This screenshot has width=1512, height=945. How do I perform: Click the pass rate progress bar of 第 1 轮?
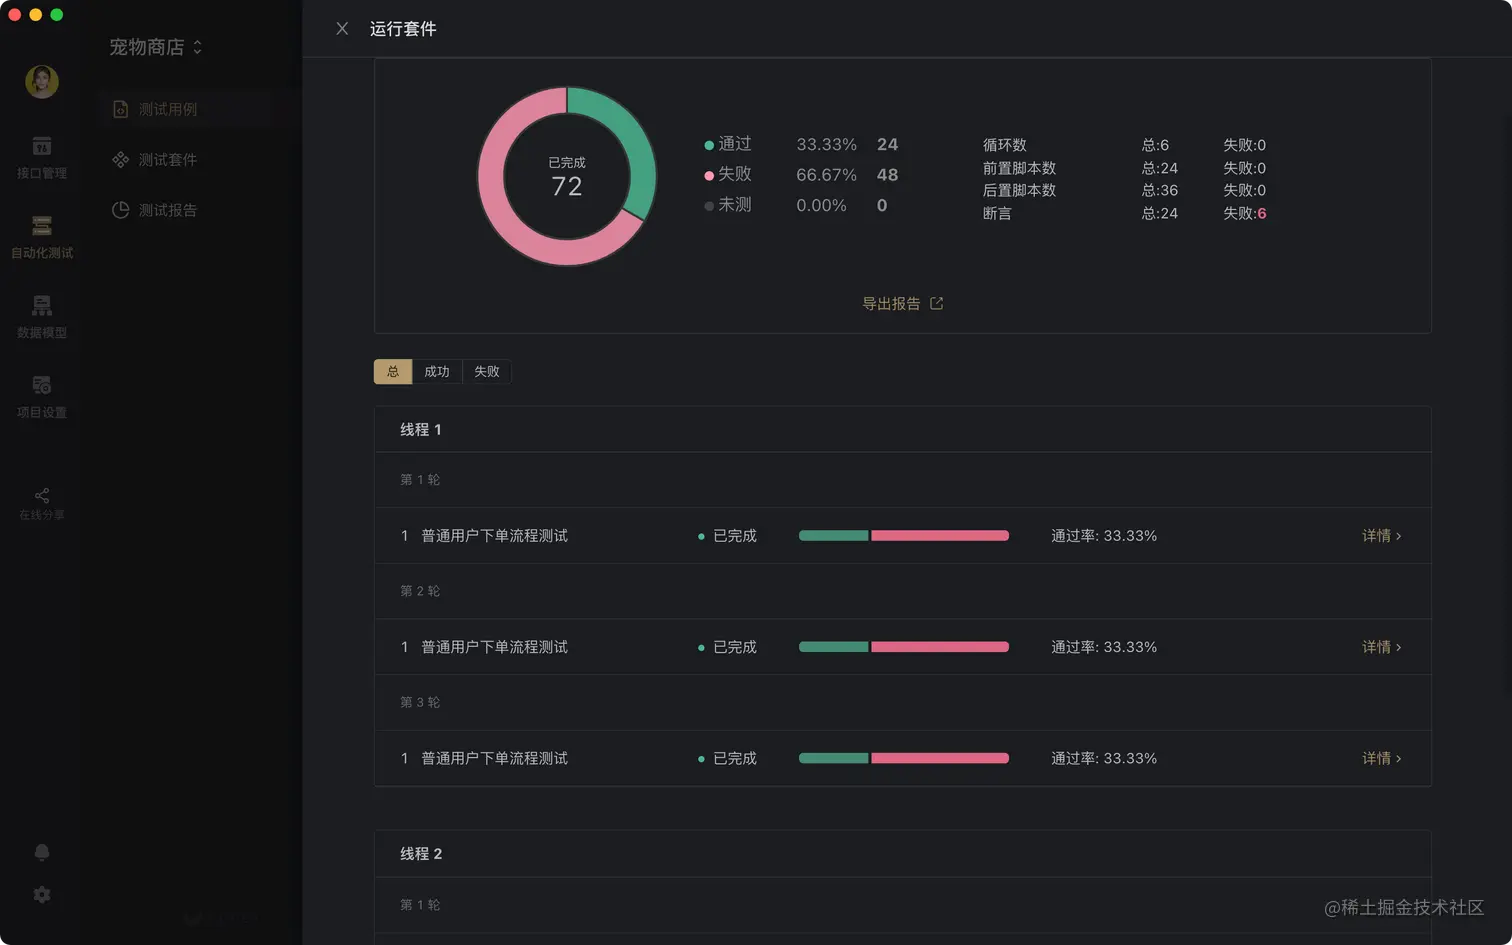pos(903,535)
